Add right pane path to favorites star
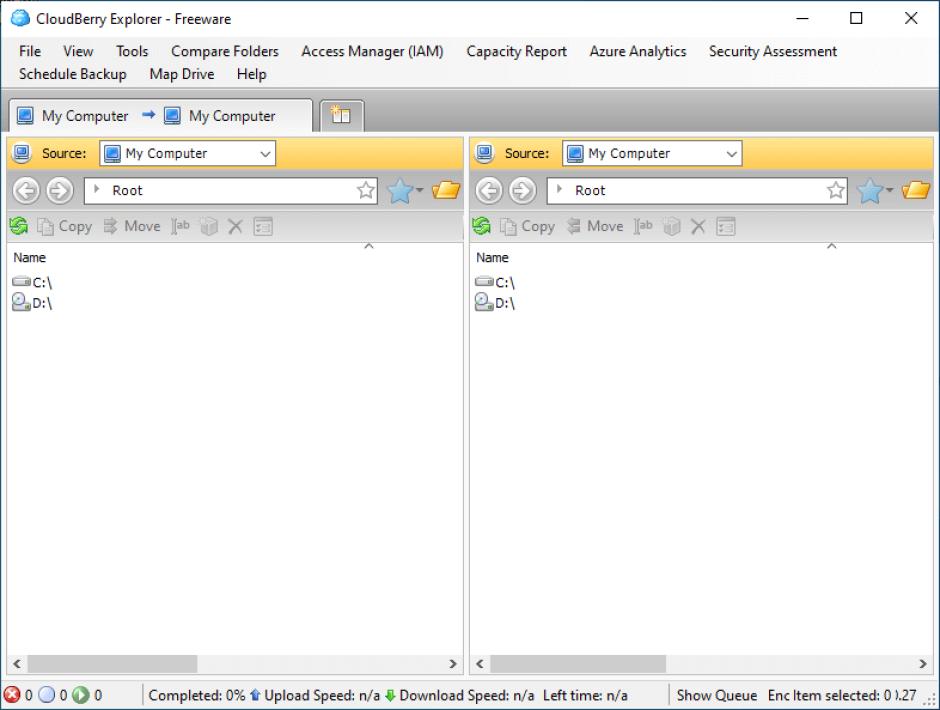 [836, 191]
